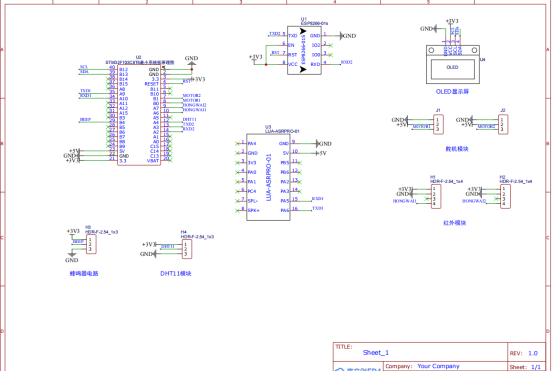
Task: Click the J1 servo connector symbol
Action: point(438,124)
